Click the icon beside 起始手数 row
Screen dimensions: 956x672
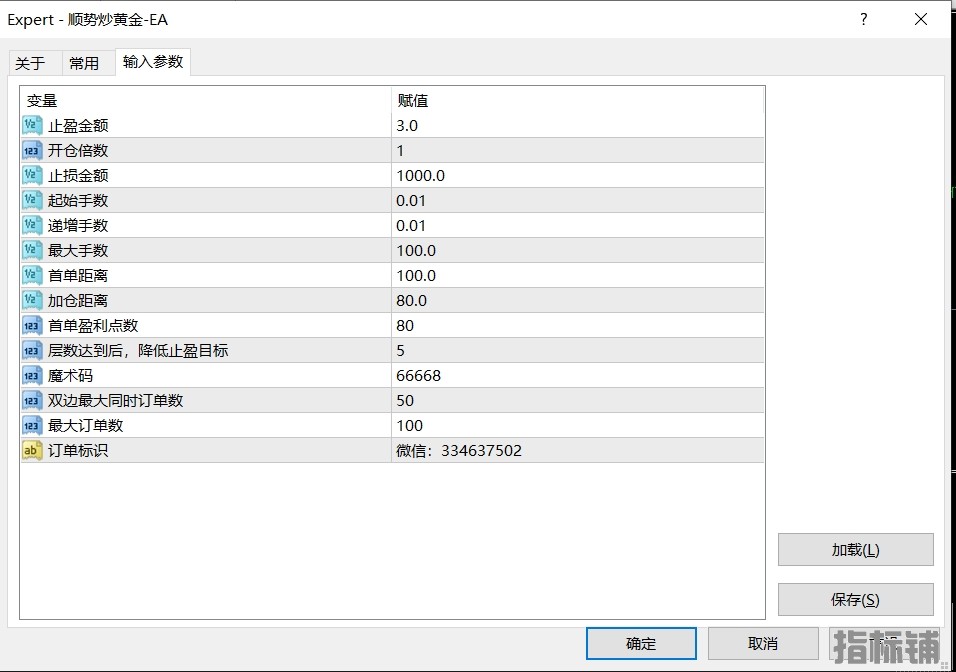tap(32, 200)
